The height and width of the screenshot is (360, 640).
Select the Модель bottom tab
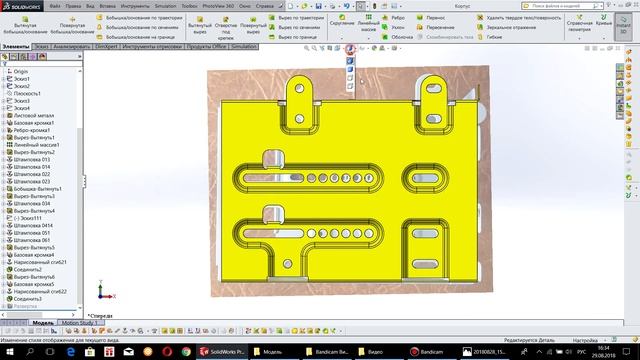click(43, 323)
